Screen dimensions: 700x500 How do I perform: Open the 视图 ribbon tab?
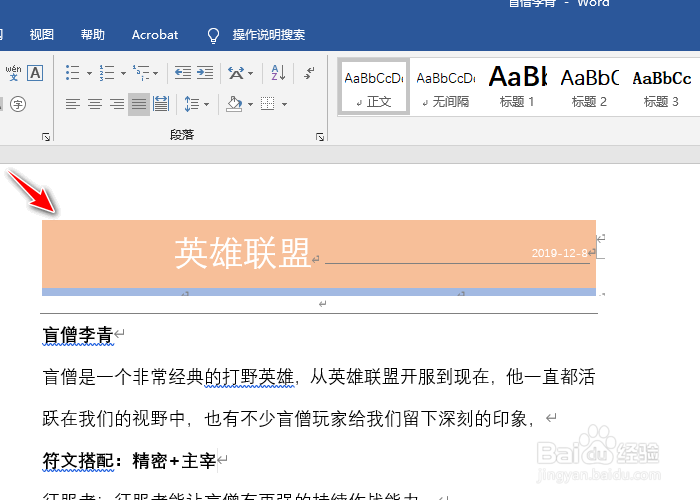[42, 35]
